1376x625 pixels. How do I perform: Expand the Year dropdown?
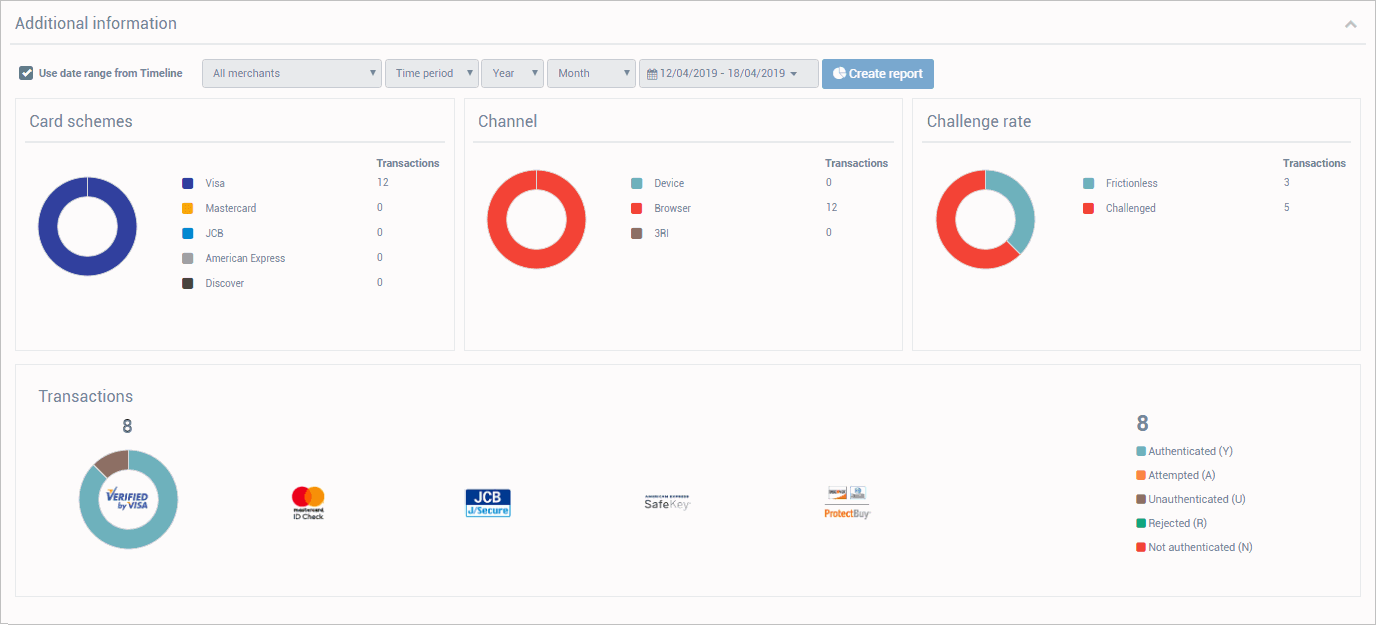tap(512, 73)
